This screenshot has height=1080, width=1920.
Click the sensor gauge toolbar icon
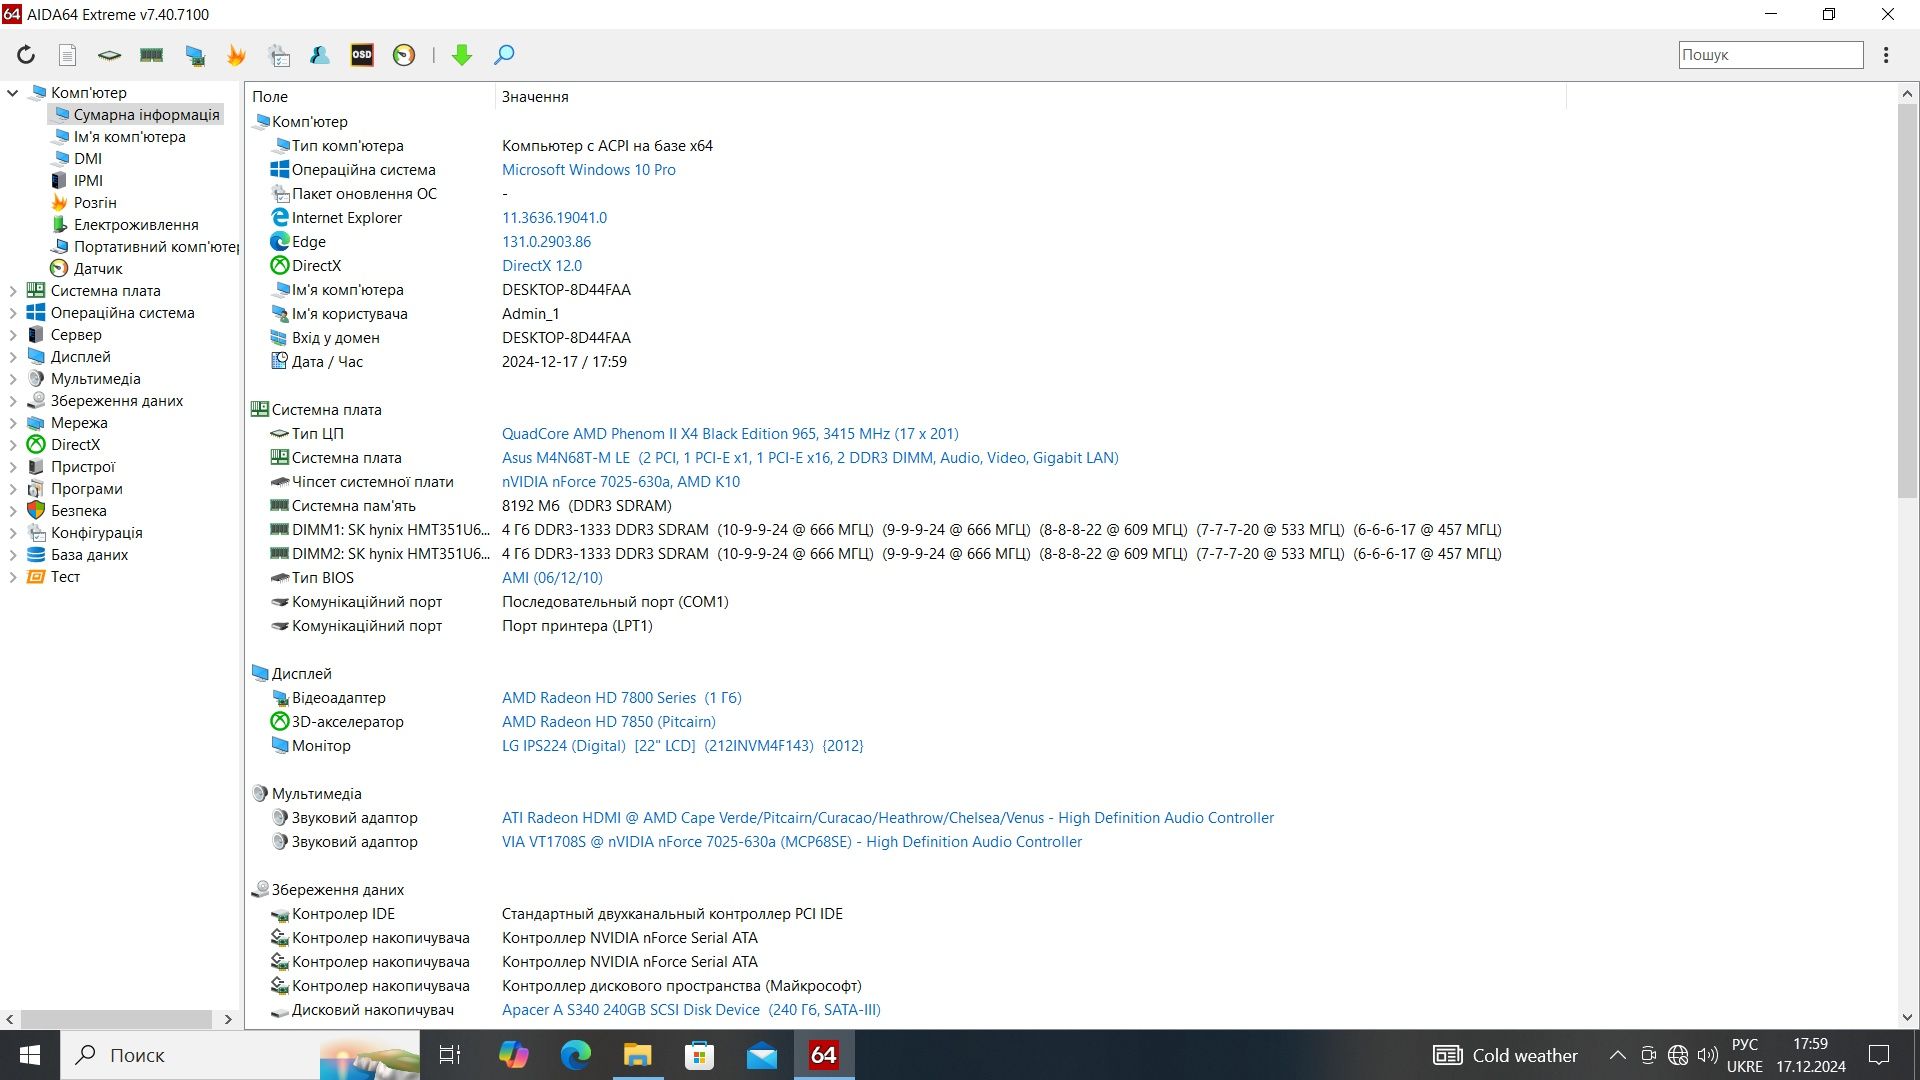coord(404,55)
